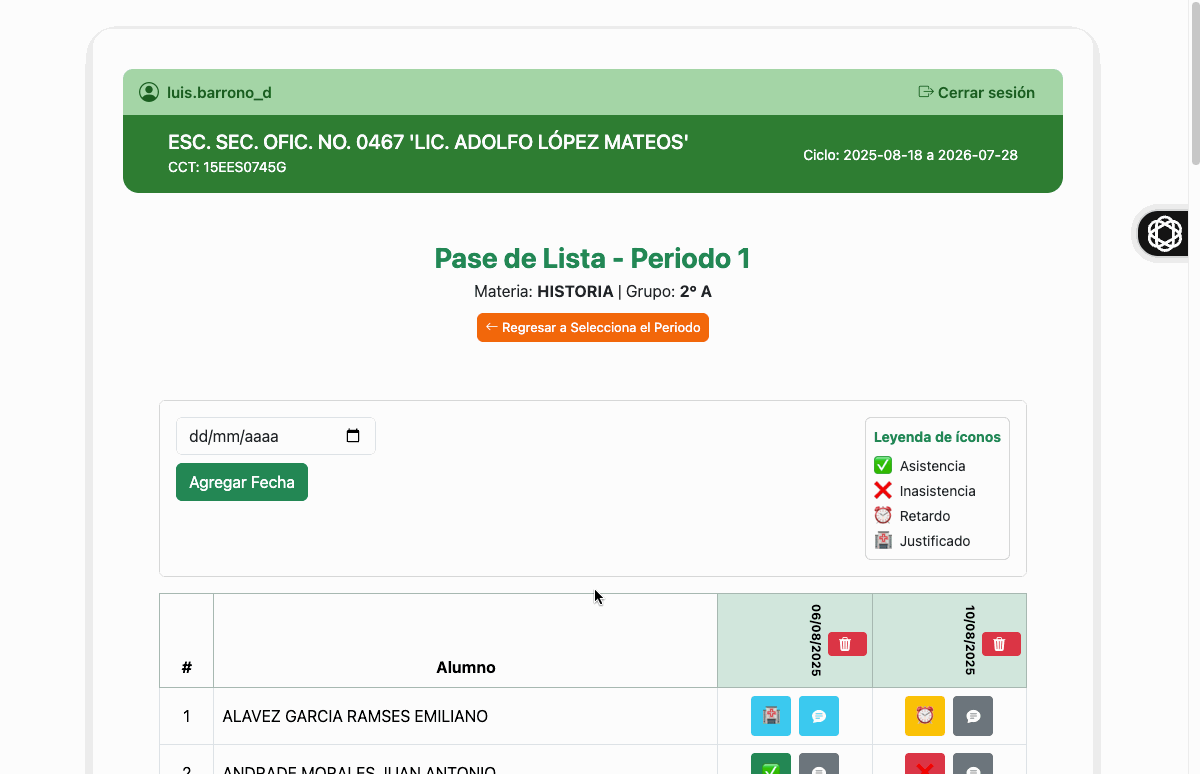Toggle green attendance check for Andrade Morales
Image resolution: width=1200 pixels, height=774 pixels.
point(770,765)
